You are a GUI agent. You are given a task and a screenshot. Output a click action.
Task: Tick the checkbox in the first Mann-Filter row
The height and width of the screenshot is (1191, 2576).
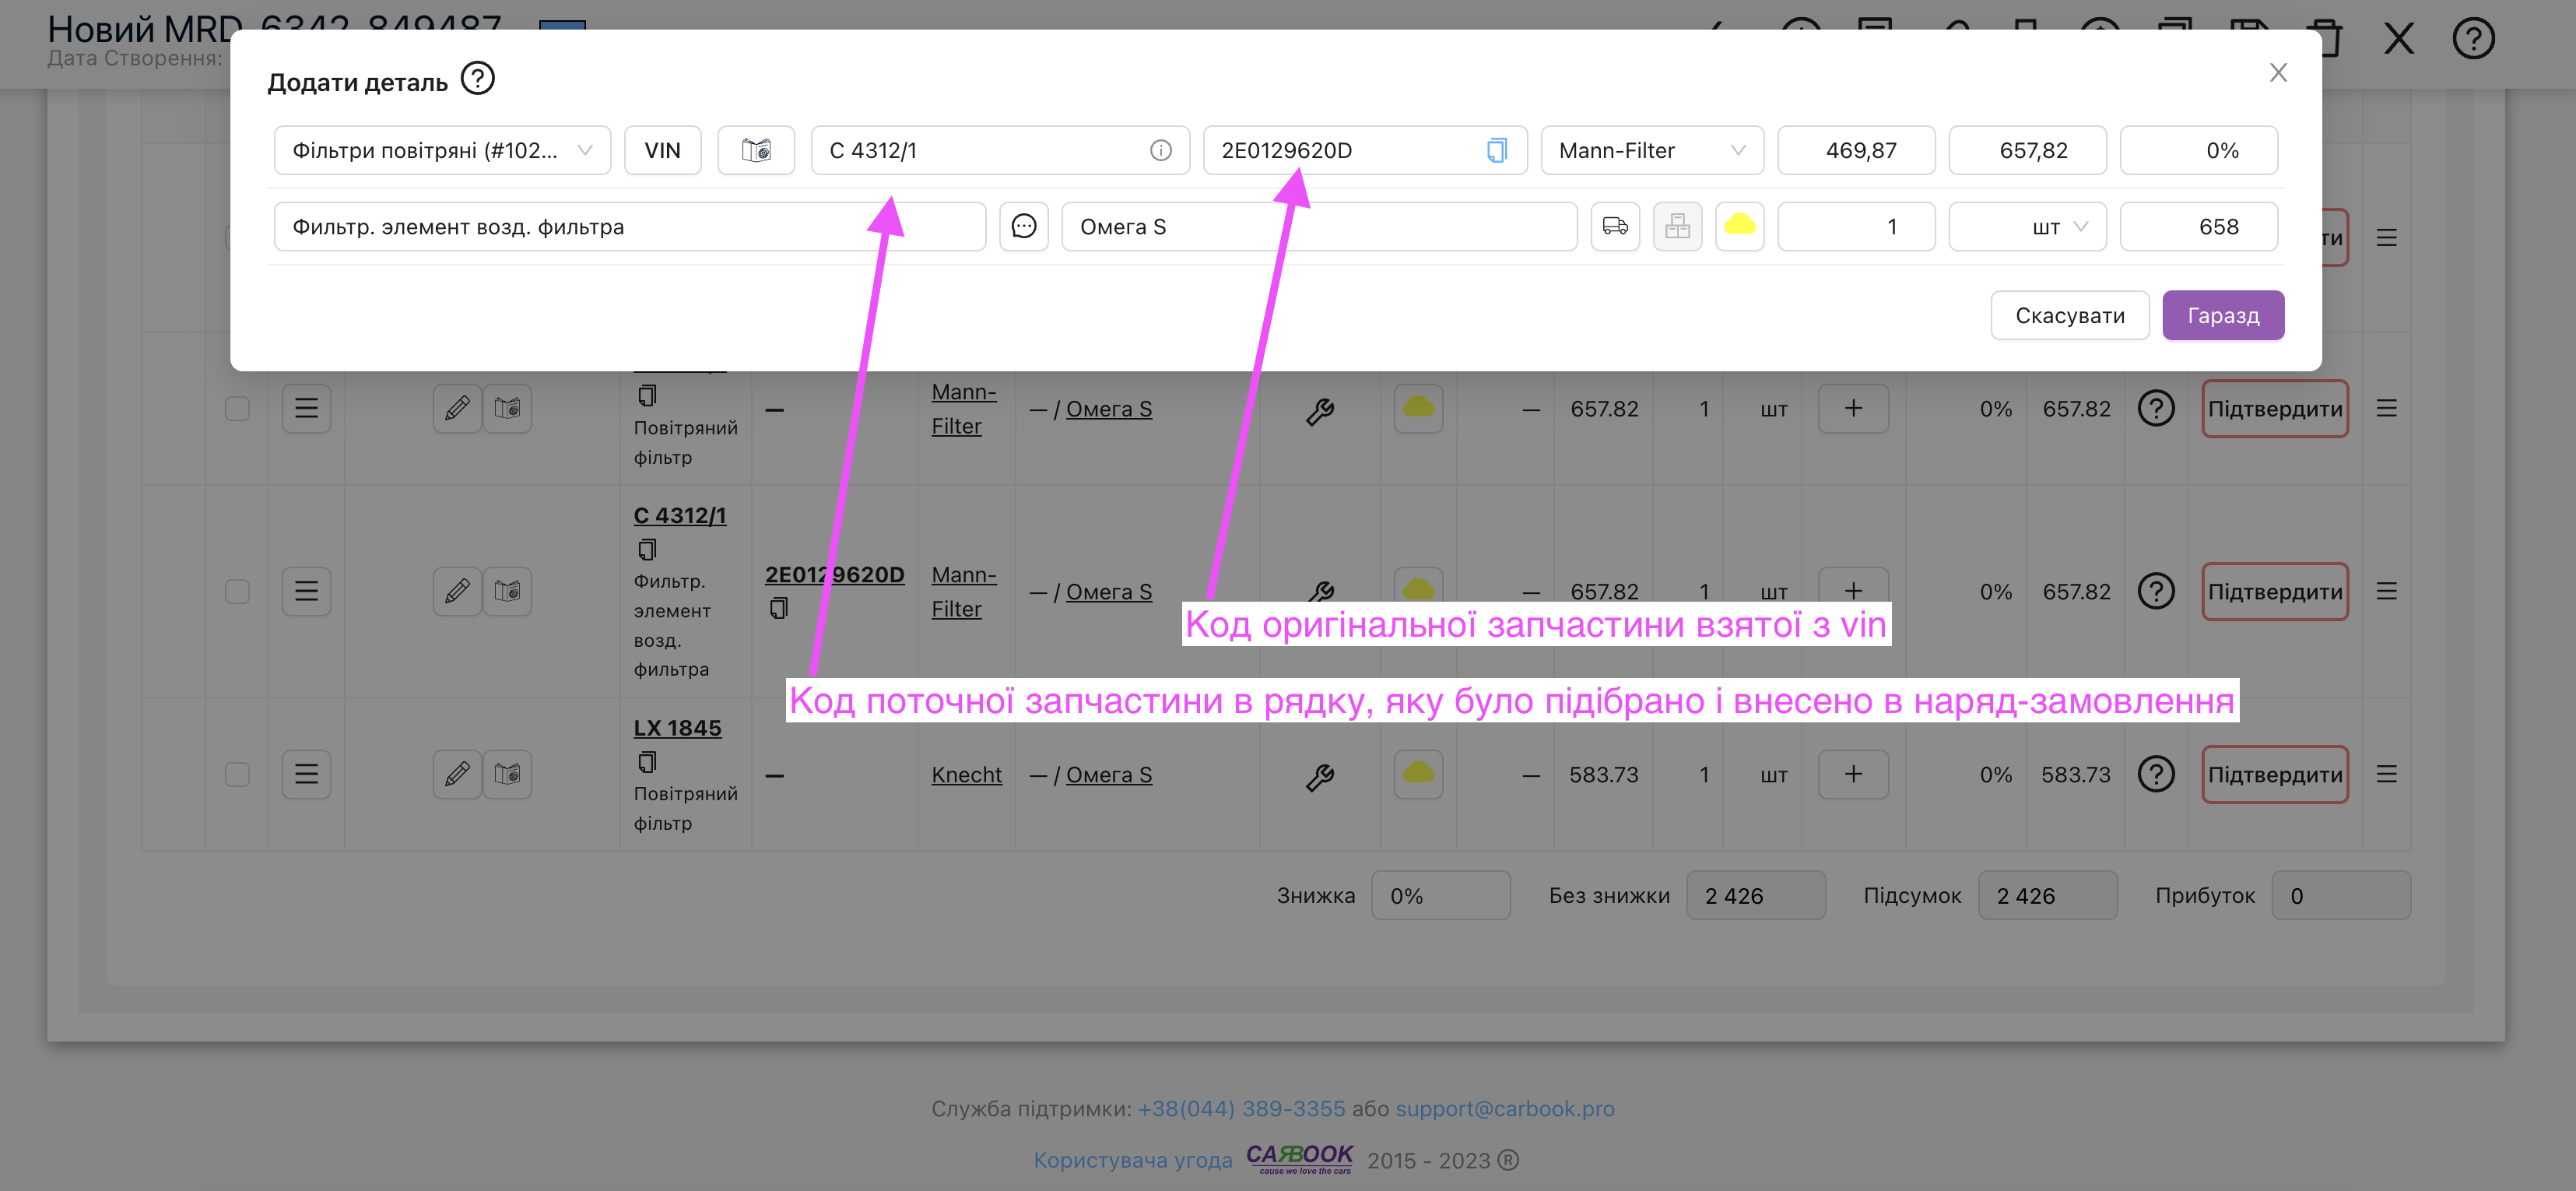coord(237,408)
